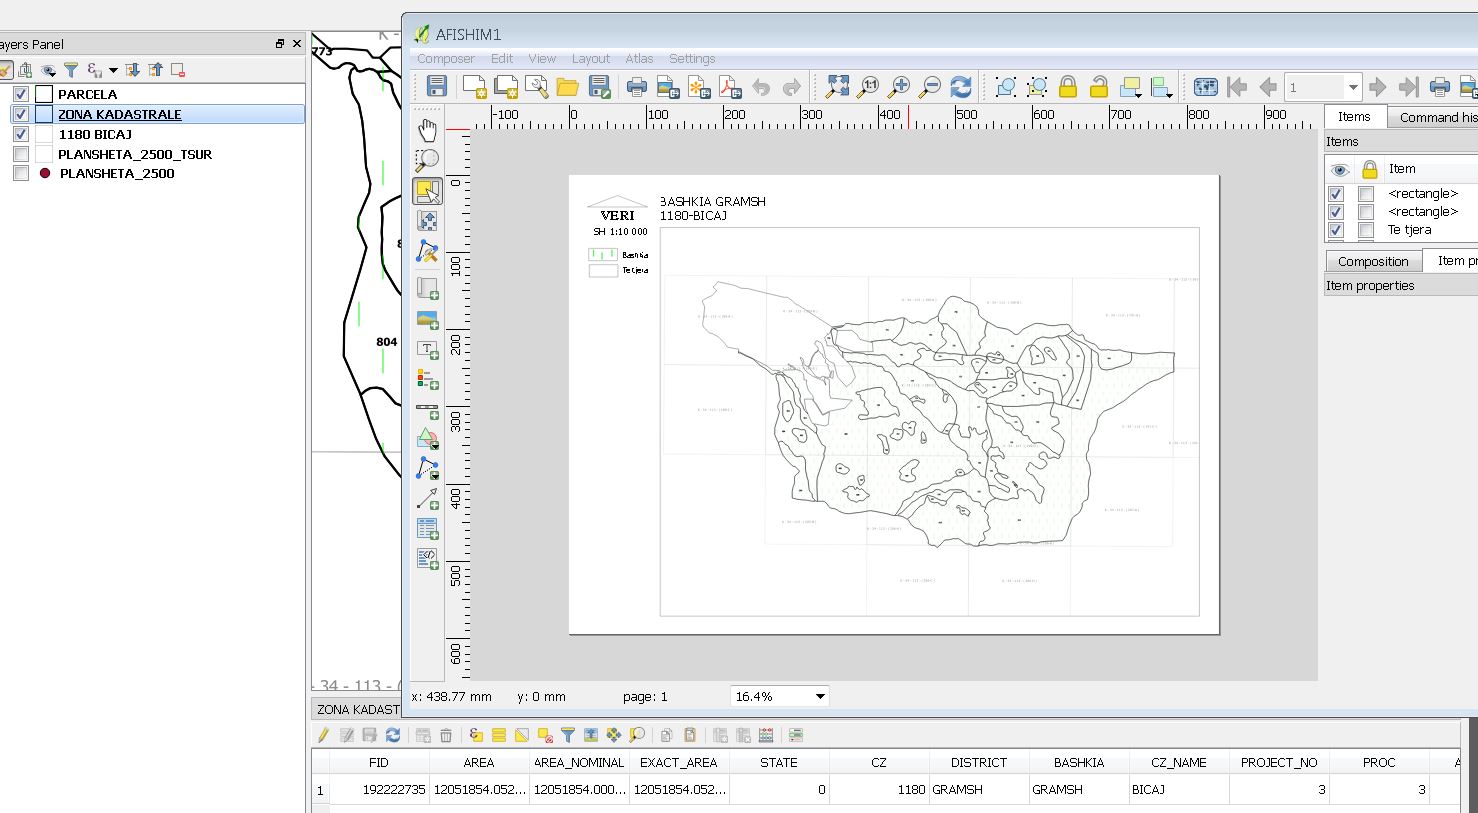Open the Atlas menu
This screenshot has height=813, width=1478.
coord(639,58)
